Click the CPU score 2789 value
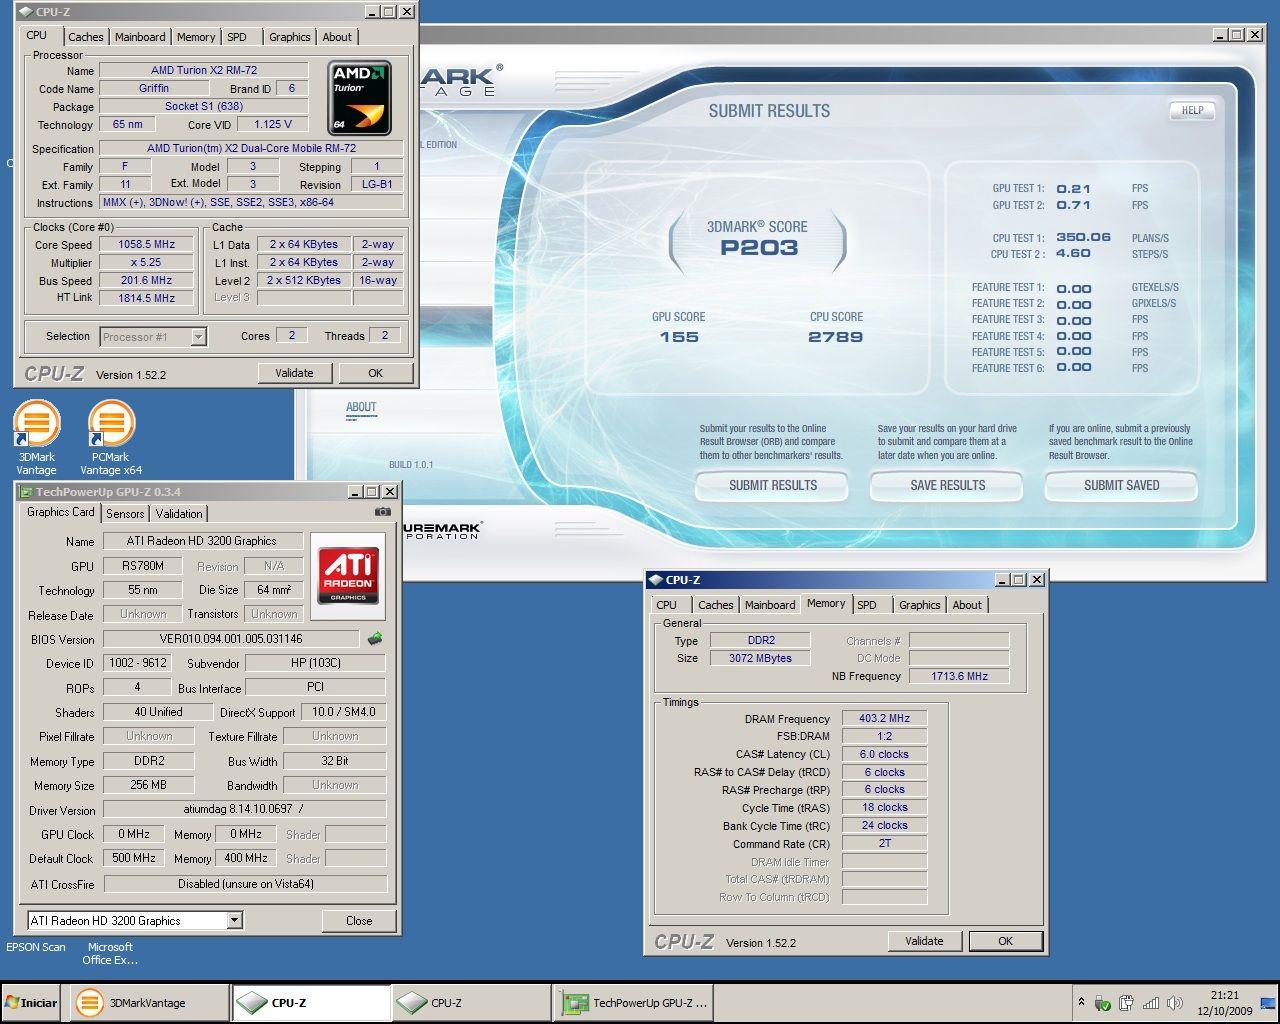The image size is (1280, 1024). point(835,337)
